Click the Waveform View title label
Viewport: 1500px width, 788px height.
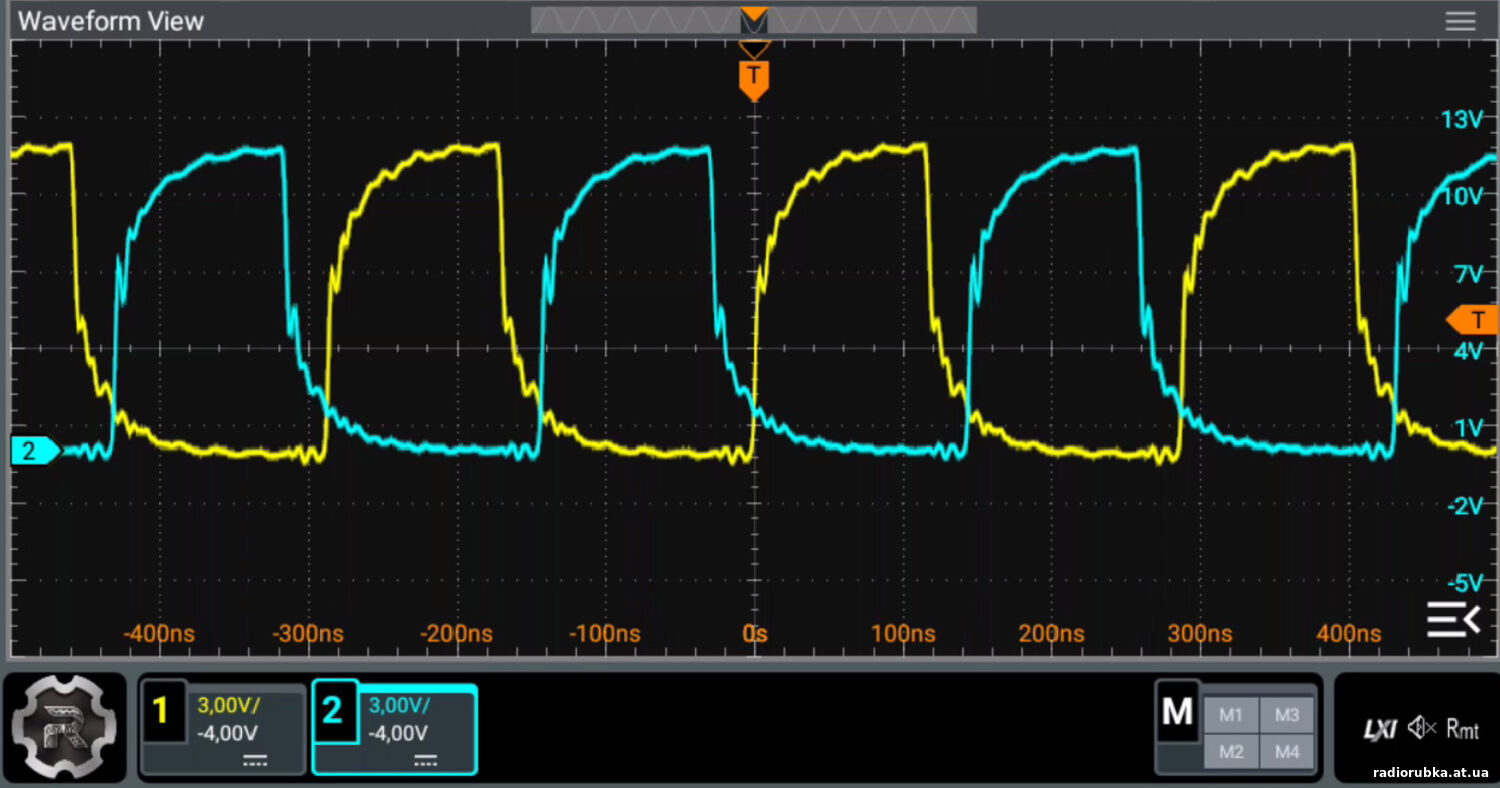coord(111,21)
